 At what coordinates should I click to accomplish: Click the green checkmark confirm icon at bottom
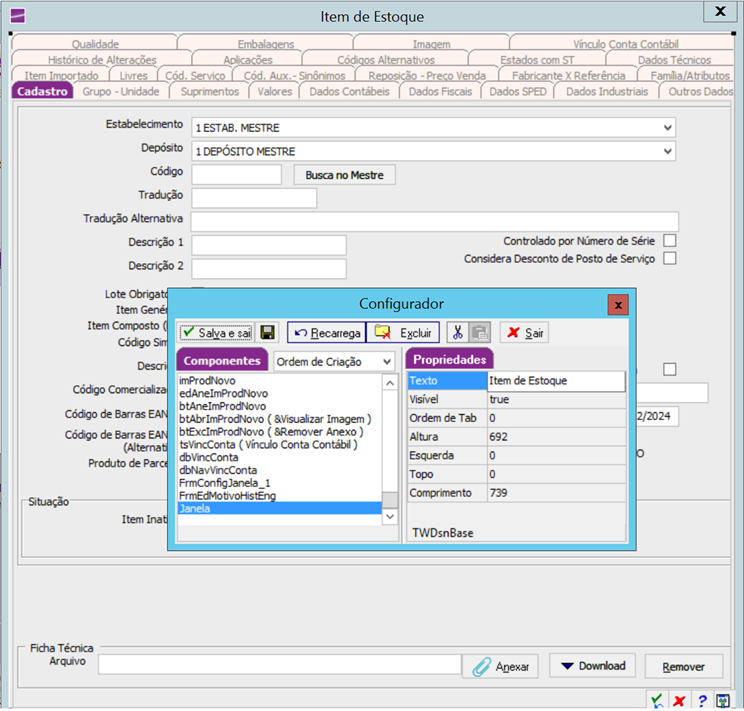[x=657, y=700]
